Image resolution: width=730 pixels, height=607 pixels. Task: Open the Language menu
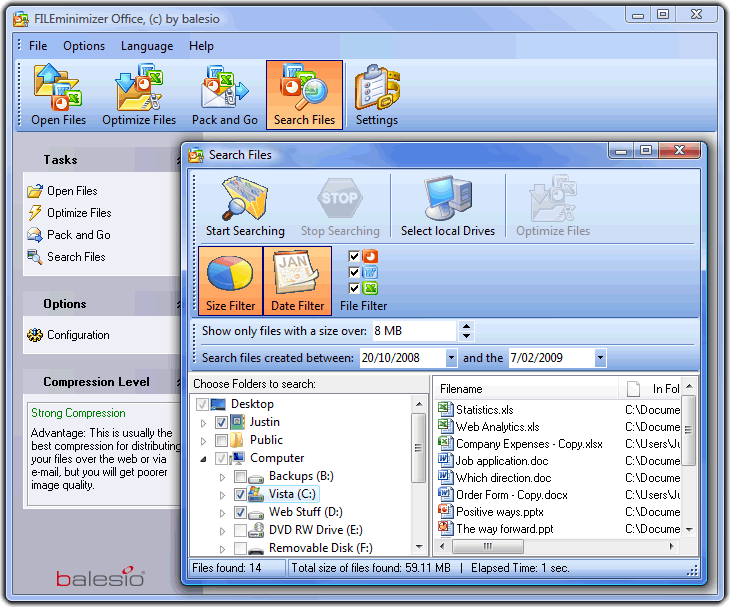146,46
